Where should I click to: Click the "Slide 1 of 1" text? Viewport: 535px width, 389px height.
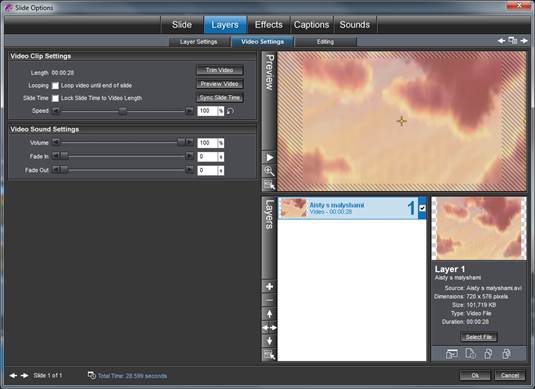[48, 375]
